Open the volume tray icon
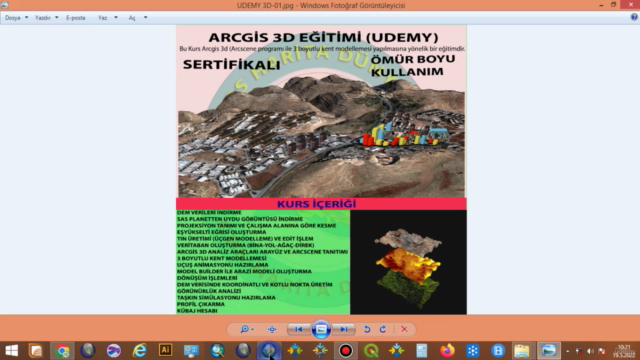This screenshot has width=640, height=360. tap(590, 351)
